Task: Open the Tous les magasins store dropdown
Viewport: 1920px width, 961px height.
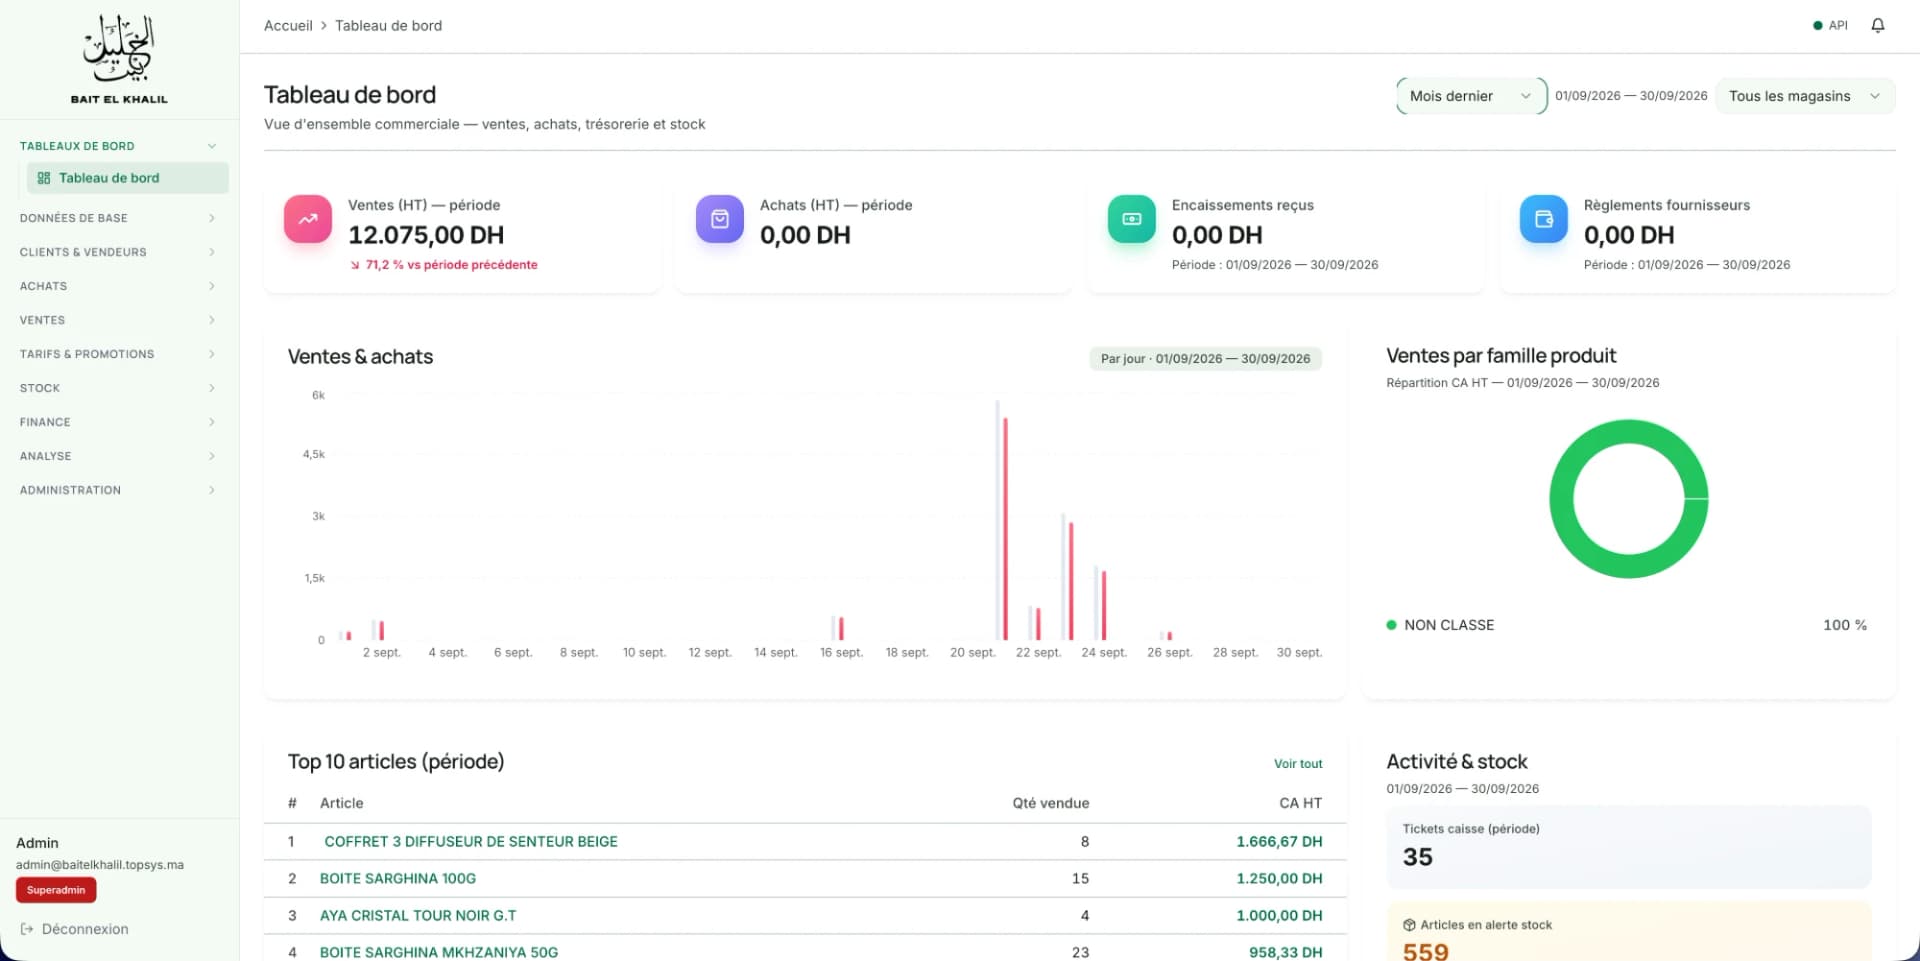Action: tap(1805, 96)
